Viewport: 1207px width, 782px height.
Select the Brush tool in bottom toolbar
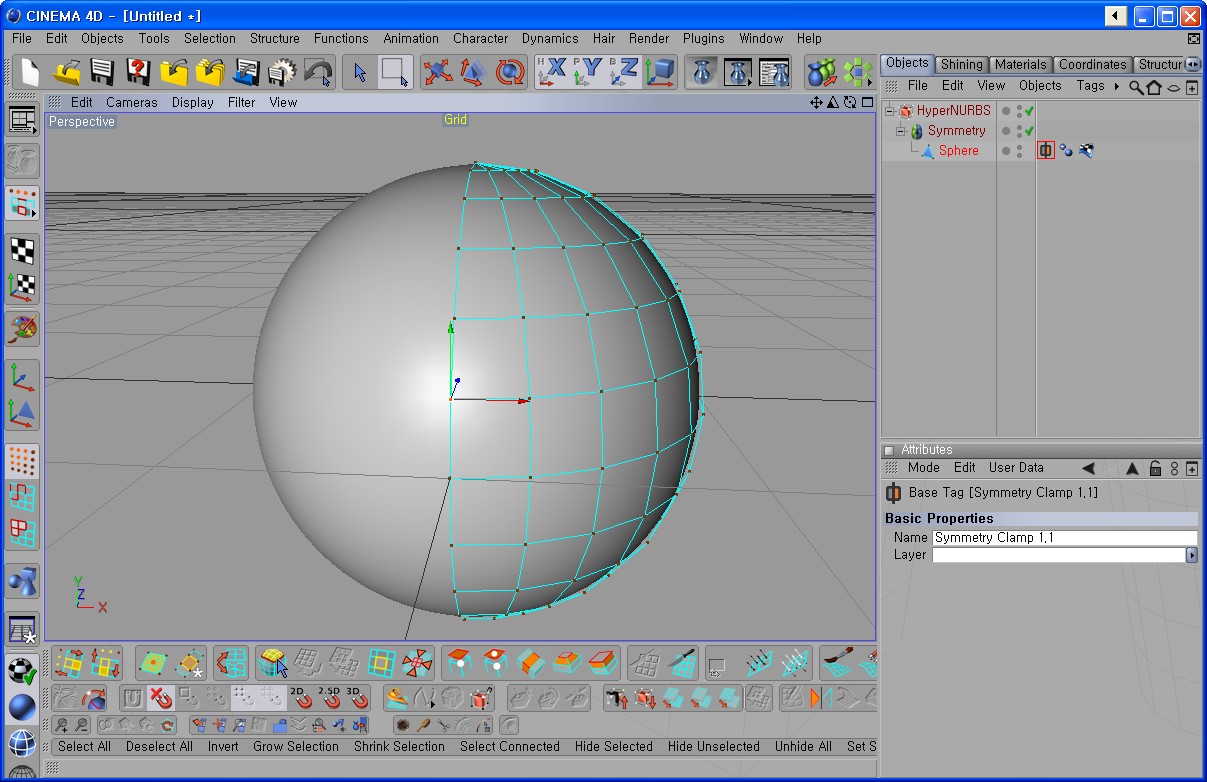(x=839, y=662)
